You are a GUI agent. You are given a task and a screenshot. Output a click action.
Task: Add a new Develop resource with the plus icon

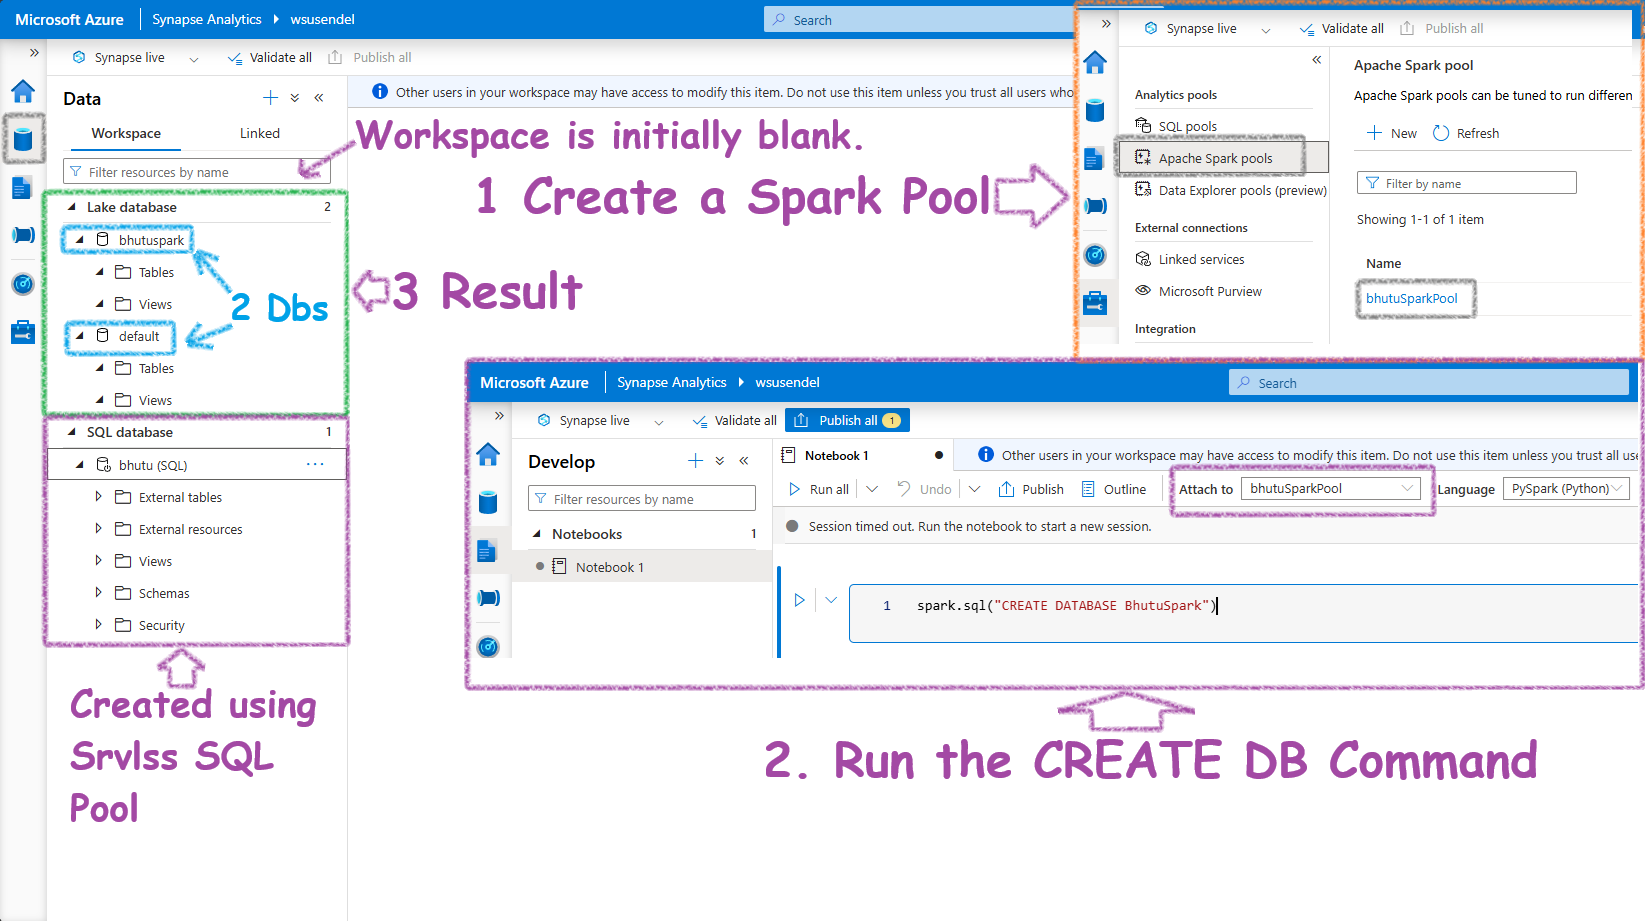(696, 461)
